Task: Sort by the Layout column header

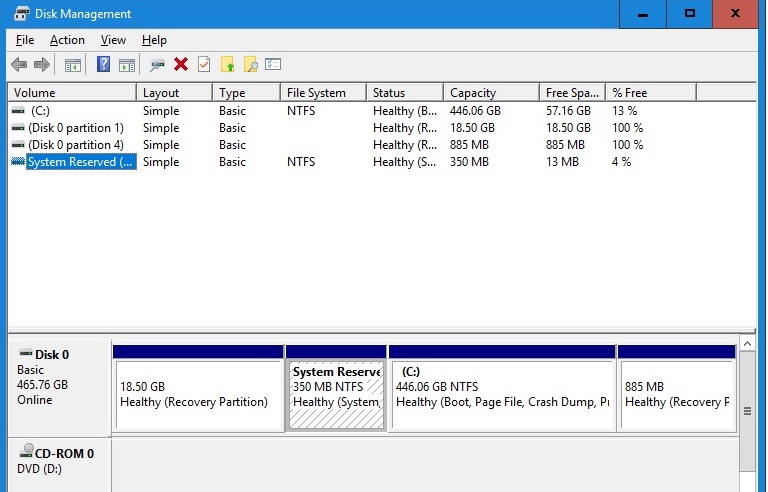Action: click(x=174, y=93)
